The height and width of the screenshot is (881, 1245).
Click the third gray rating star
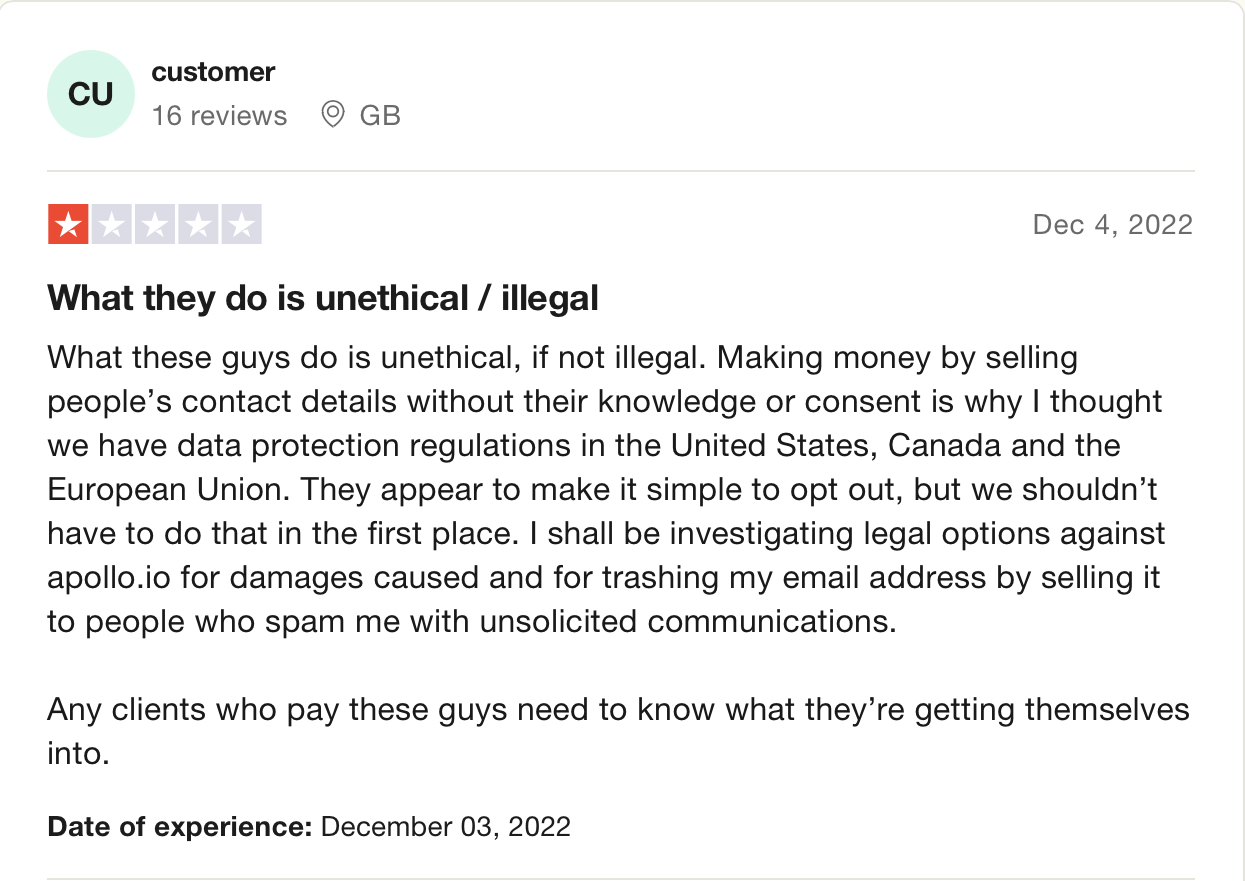click(154, 225)
